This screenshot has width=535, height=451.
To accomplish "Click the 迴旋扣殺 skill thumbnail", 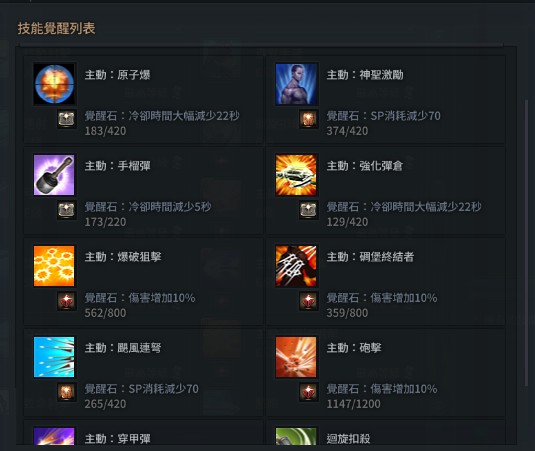I will click(x=296, y=436).
